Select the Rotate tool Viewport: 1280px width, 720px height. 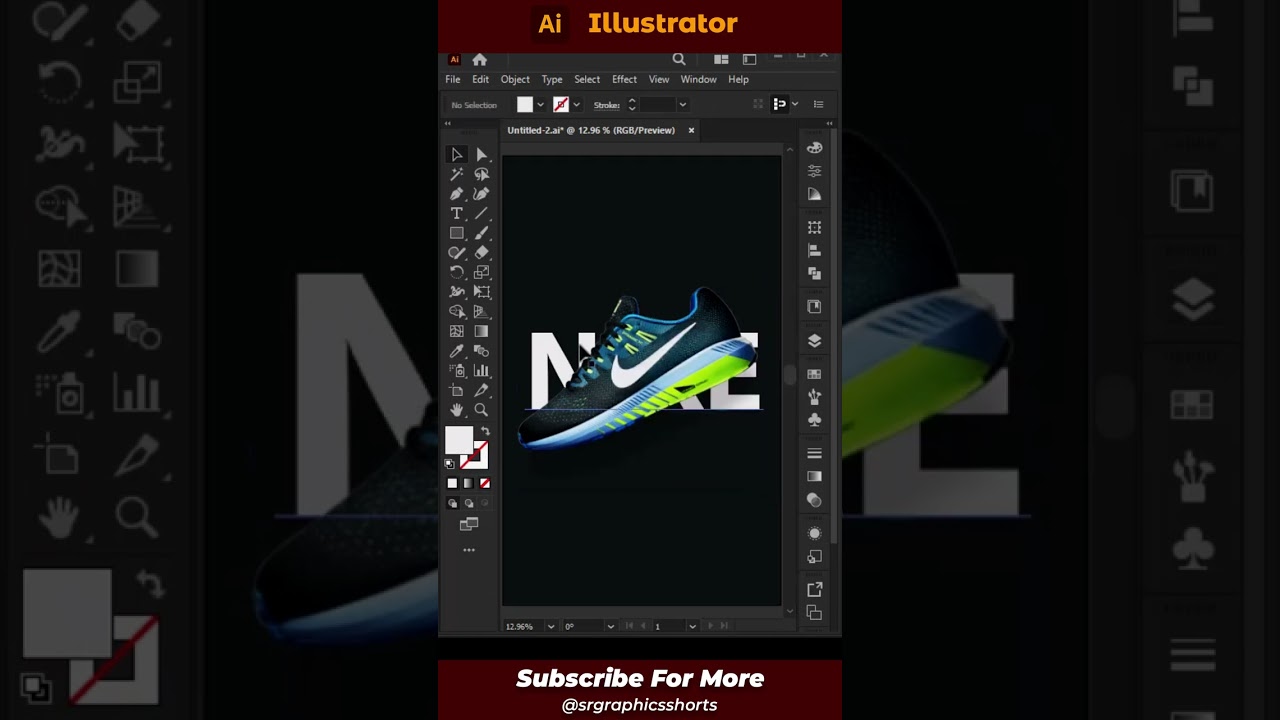[457, 272]
